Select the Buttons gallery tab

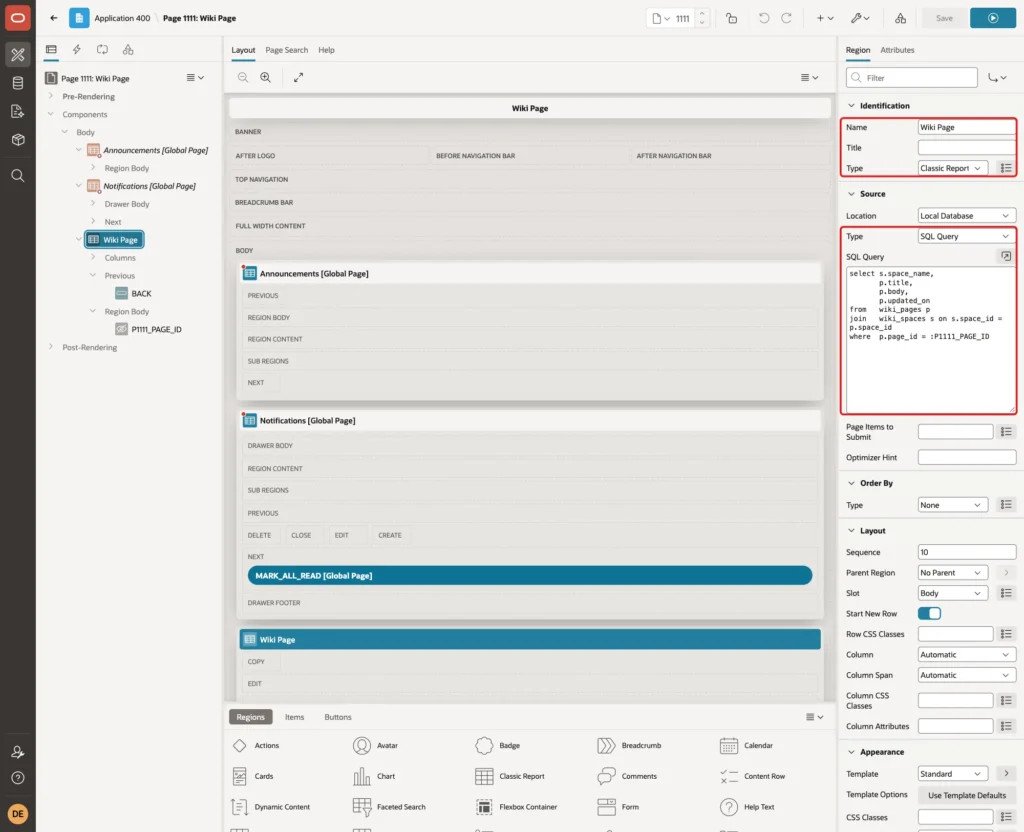338,717
